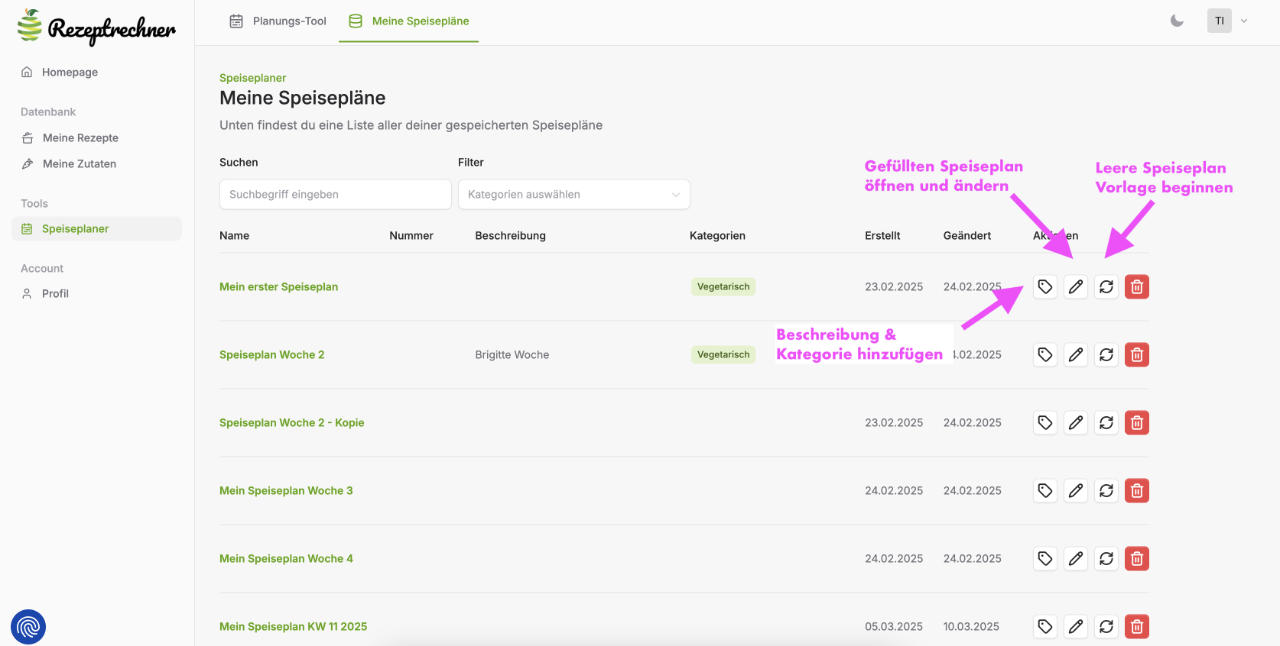Open the Speiseplan Woche 2 - Kopie link

tap(292, 423)
